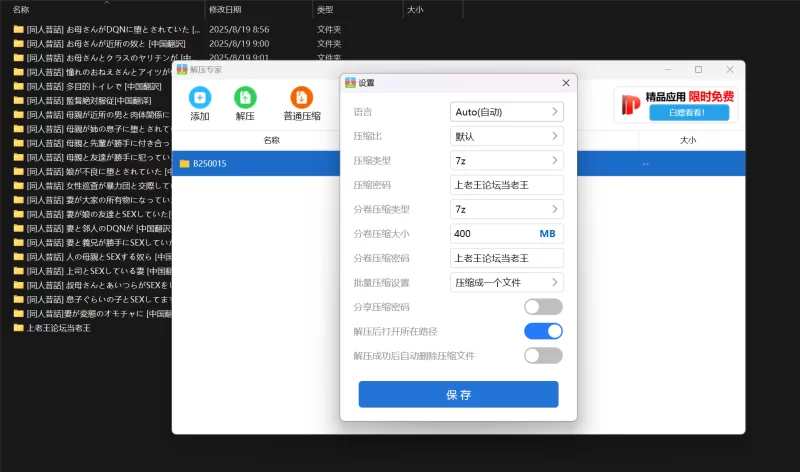This screenshot has width=800, height=472.
Task: Click the 大小 column header in 解压专家
Action: tap(688, 140)
